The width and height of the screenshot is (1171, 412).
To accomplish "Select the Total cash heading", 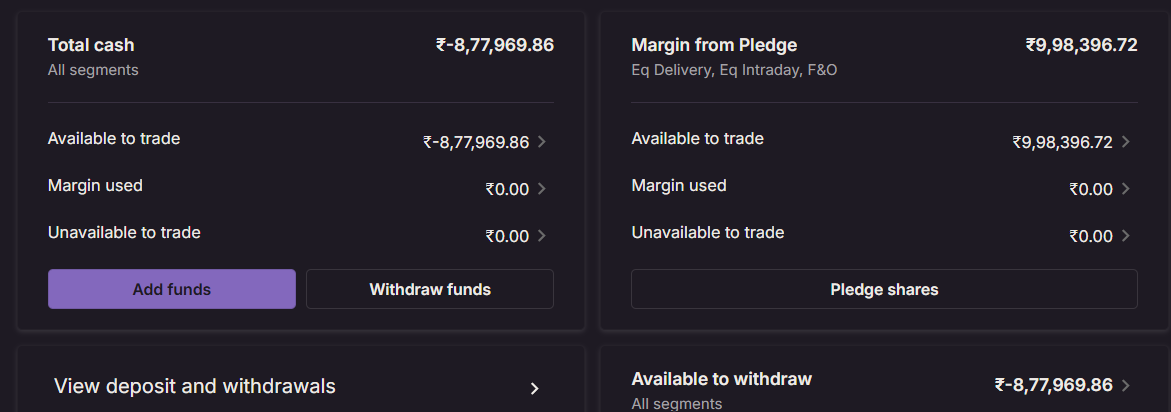I will pyautogui.click(x=91, y=45).
